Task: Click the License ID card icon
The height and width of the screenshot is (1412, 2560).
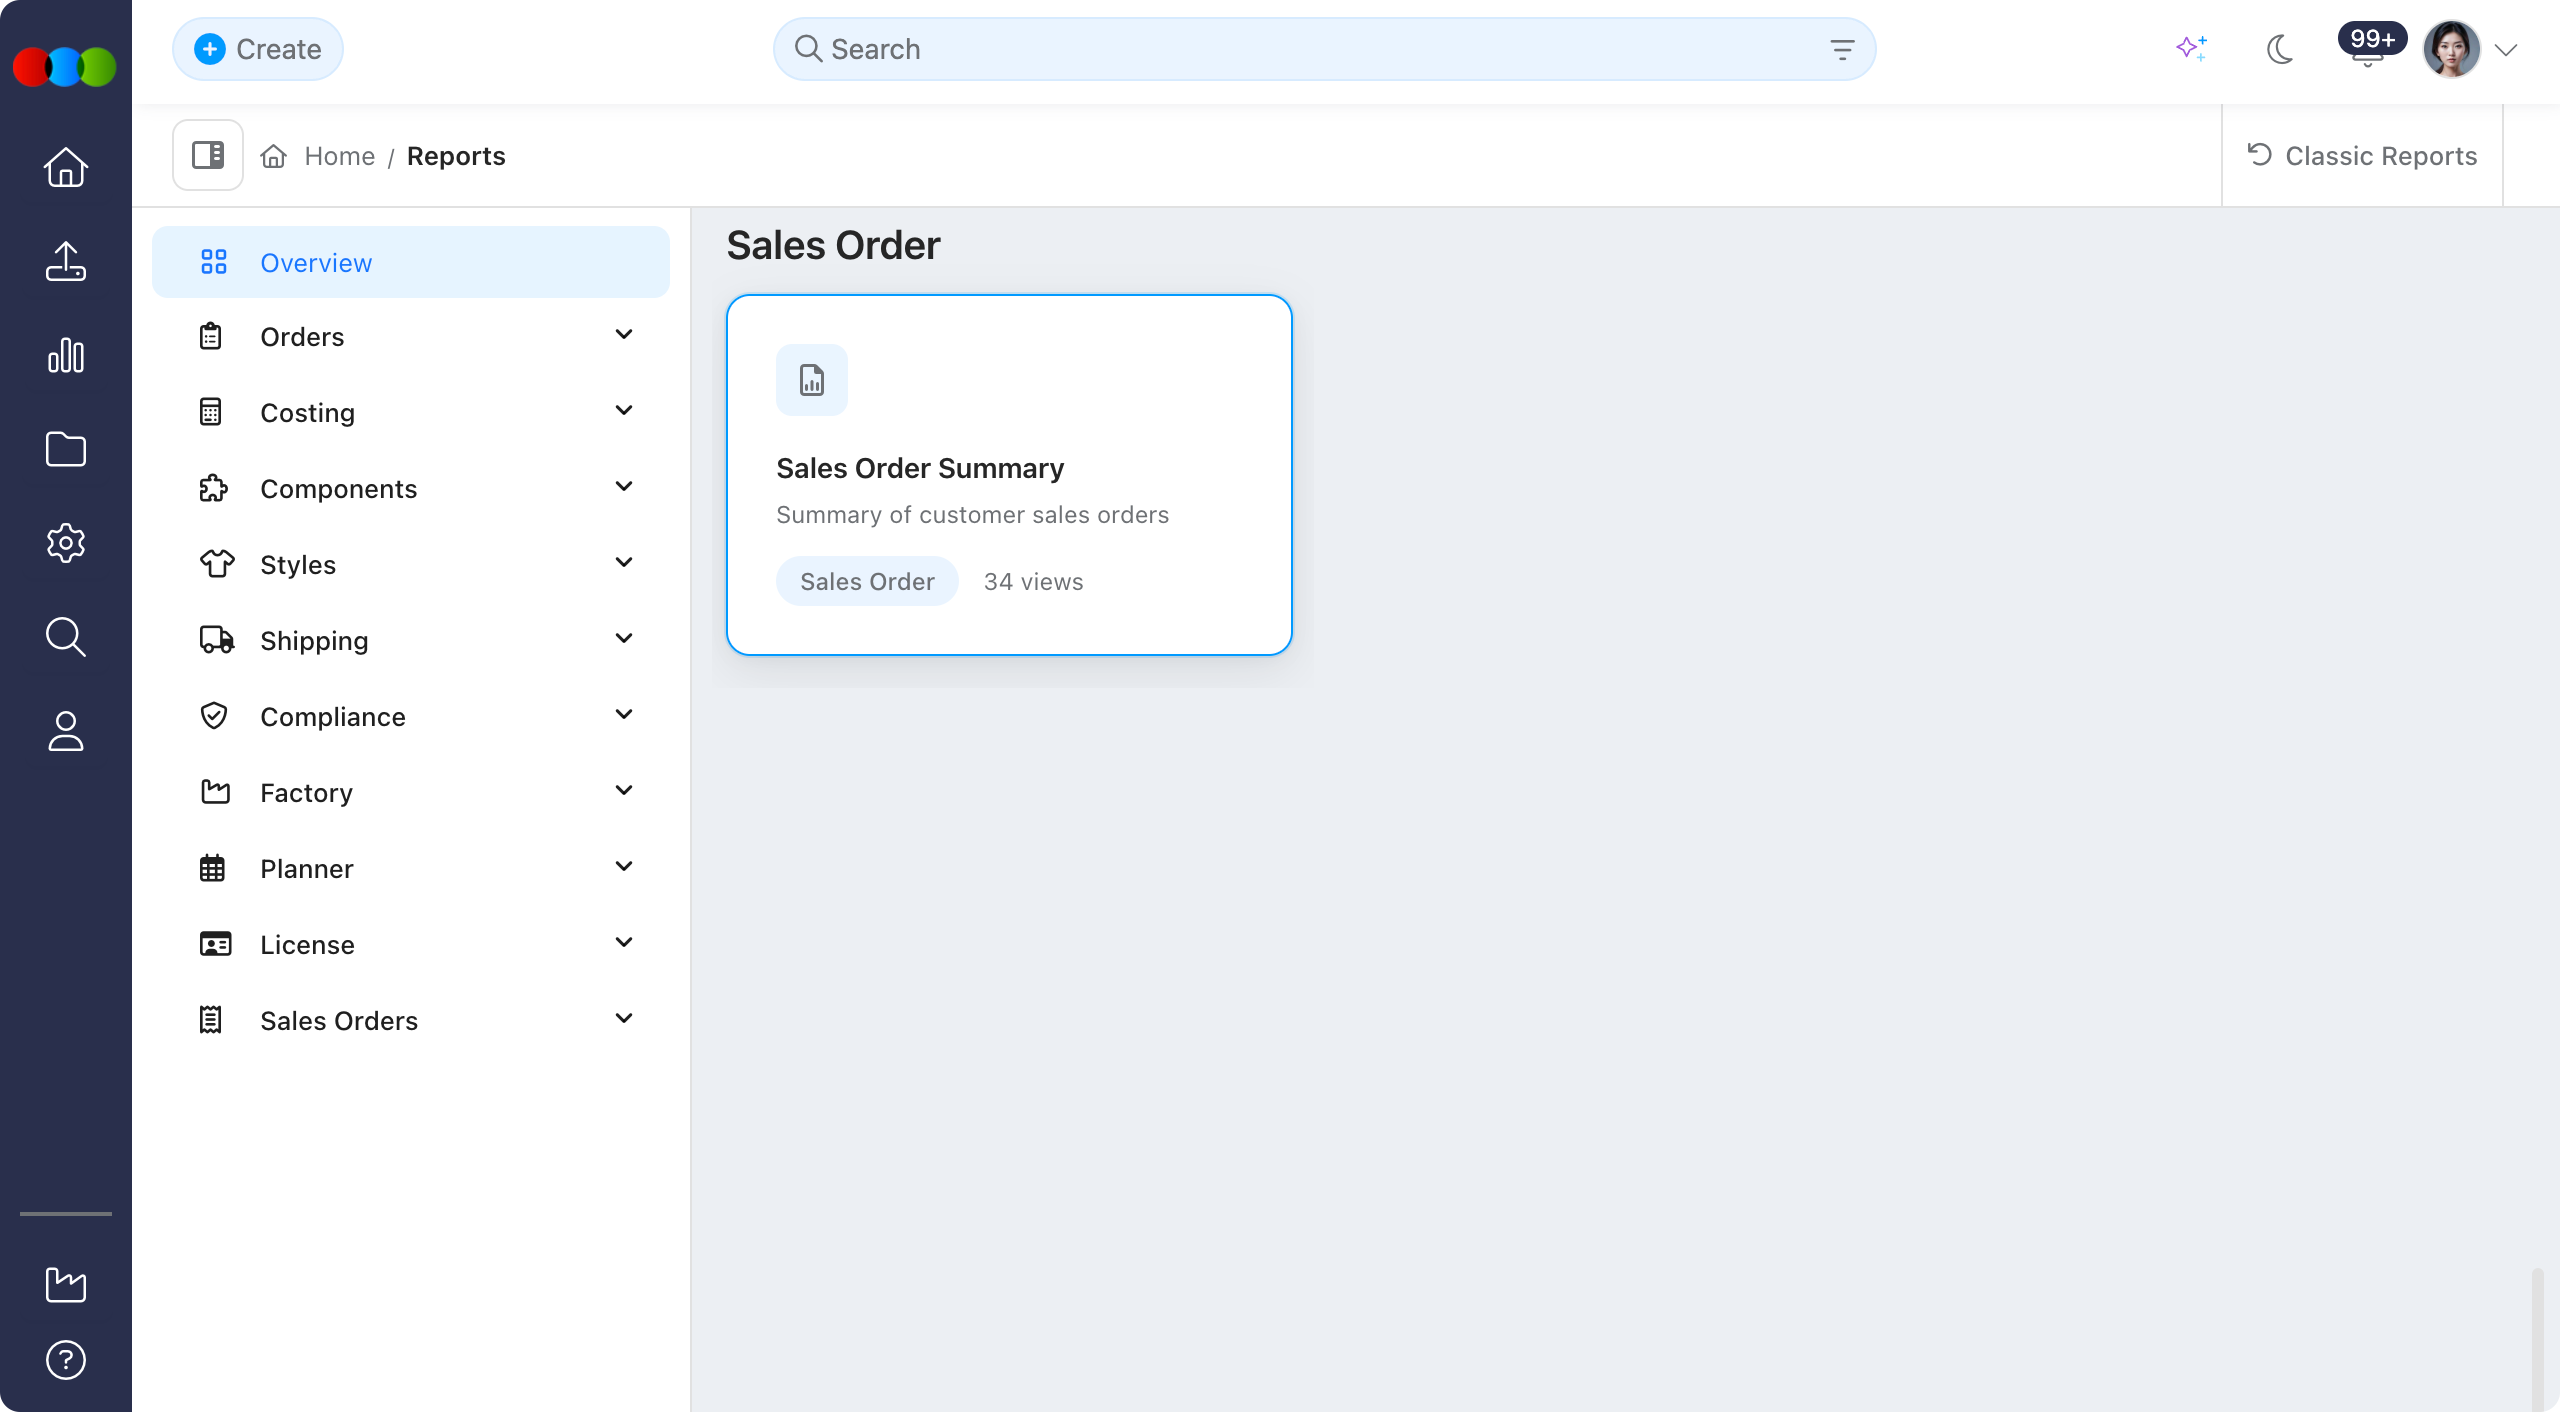Action: [216, 944]
